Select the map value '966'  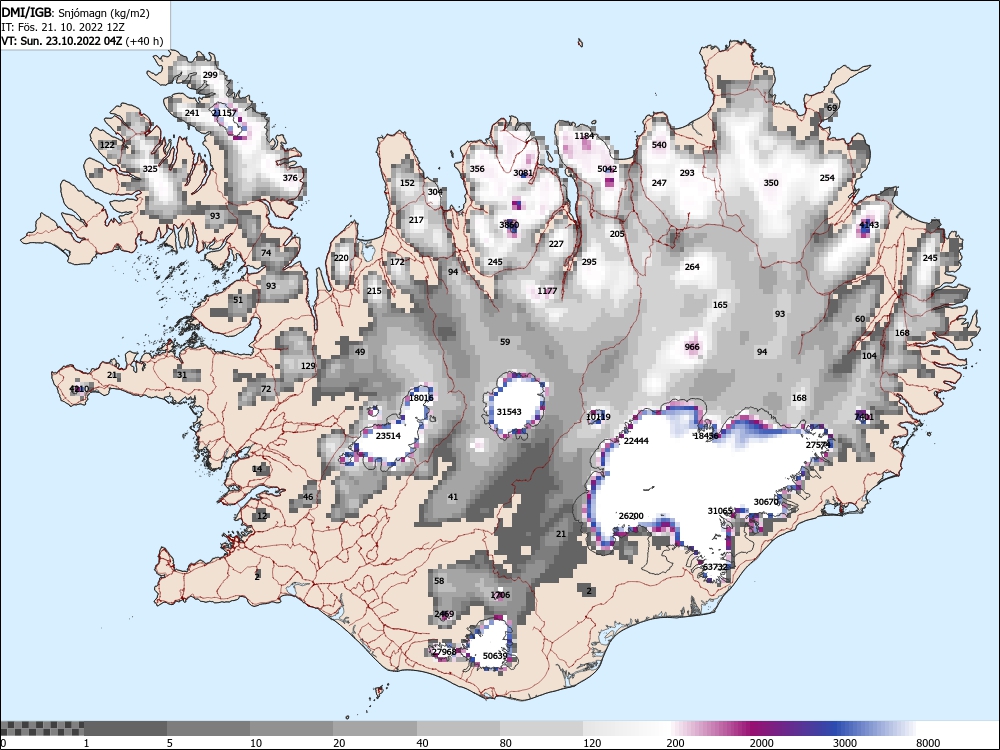point(692,348)
